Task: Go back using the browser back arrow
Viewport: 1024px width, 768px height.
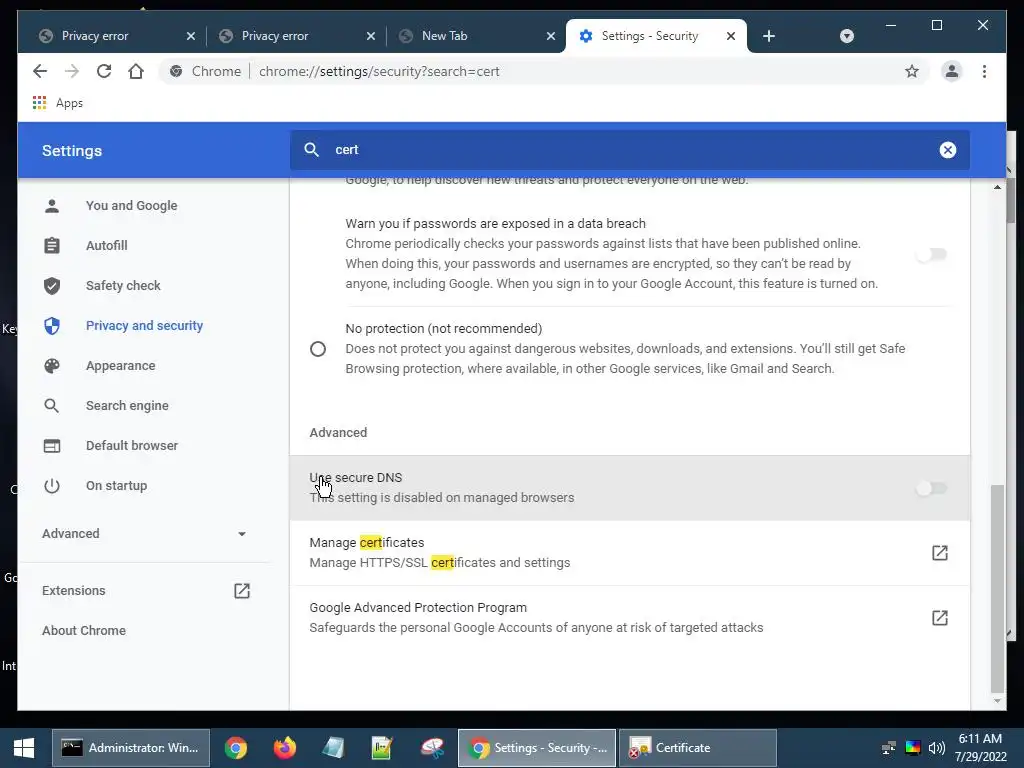Action: click(40, 71)
